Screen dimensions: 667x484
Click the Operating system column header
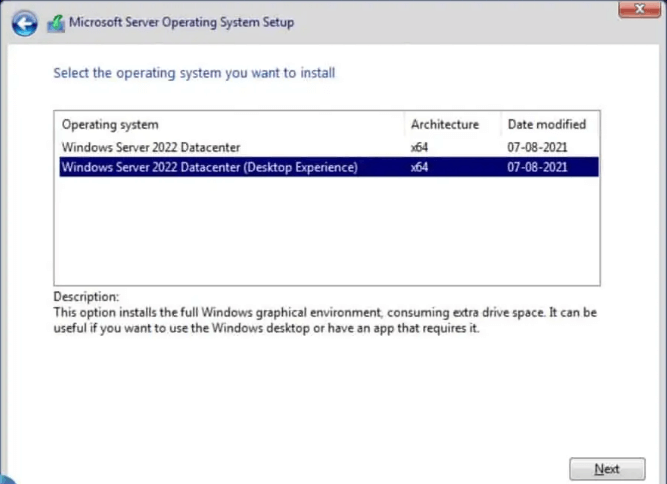[110, 125]
